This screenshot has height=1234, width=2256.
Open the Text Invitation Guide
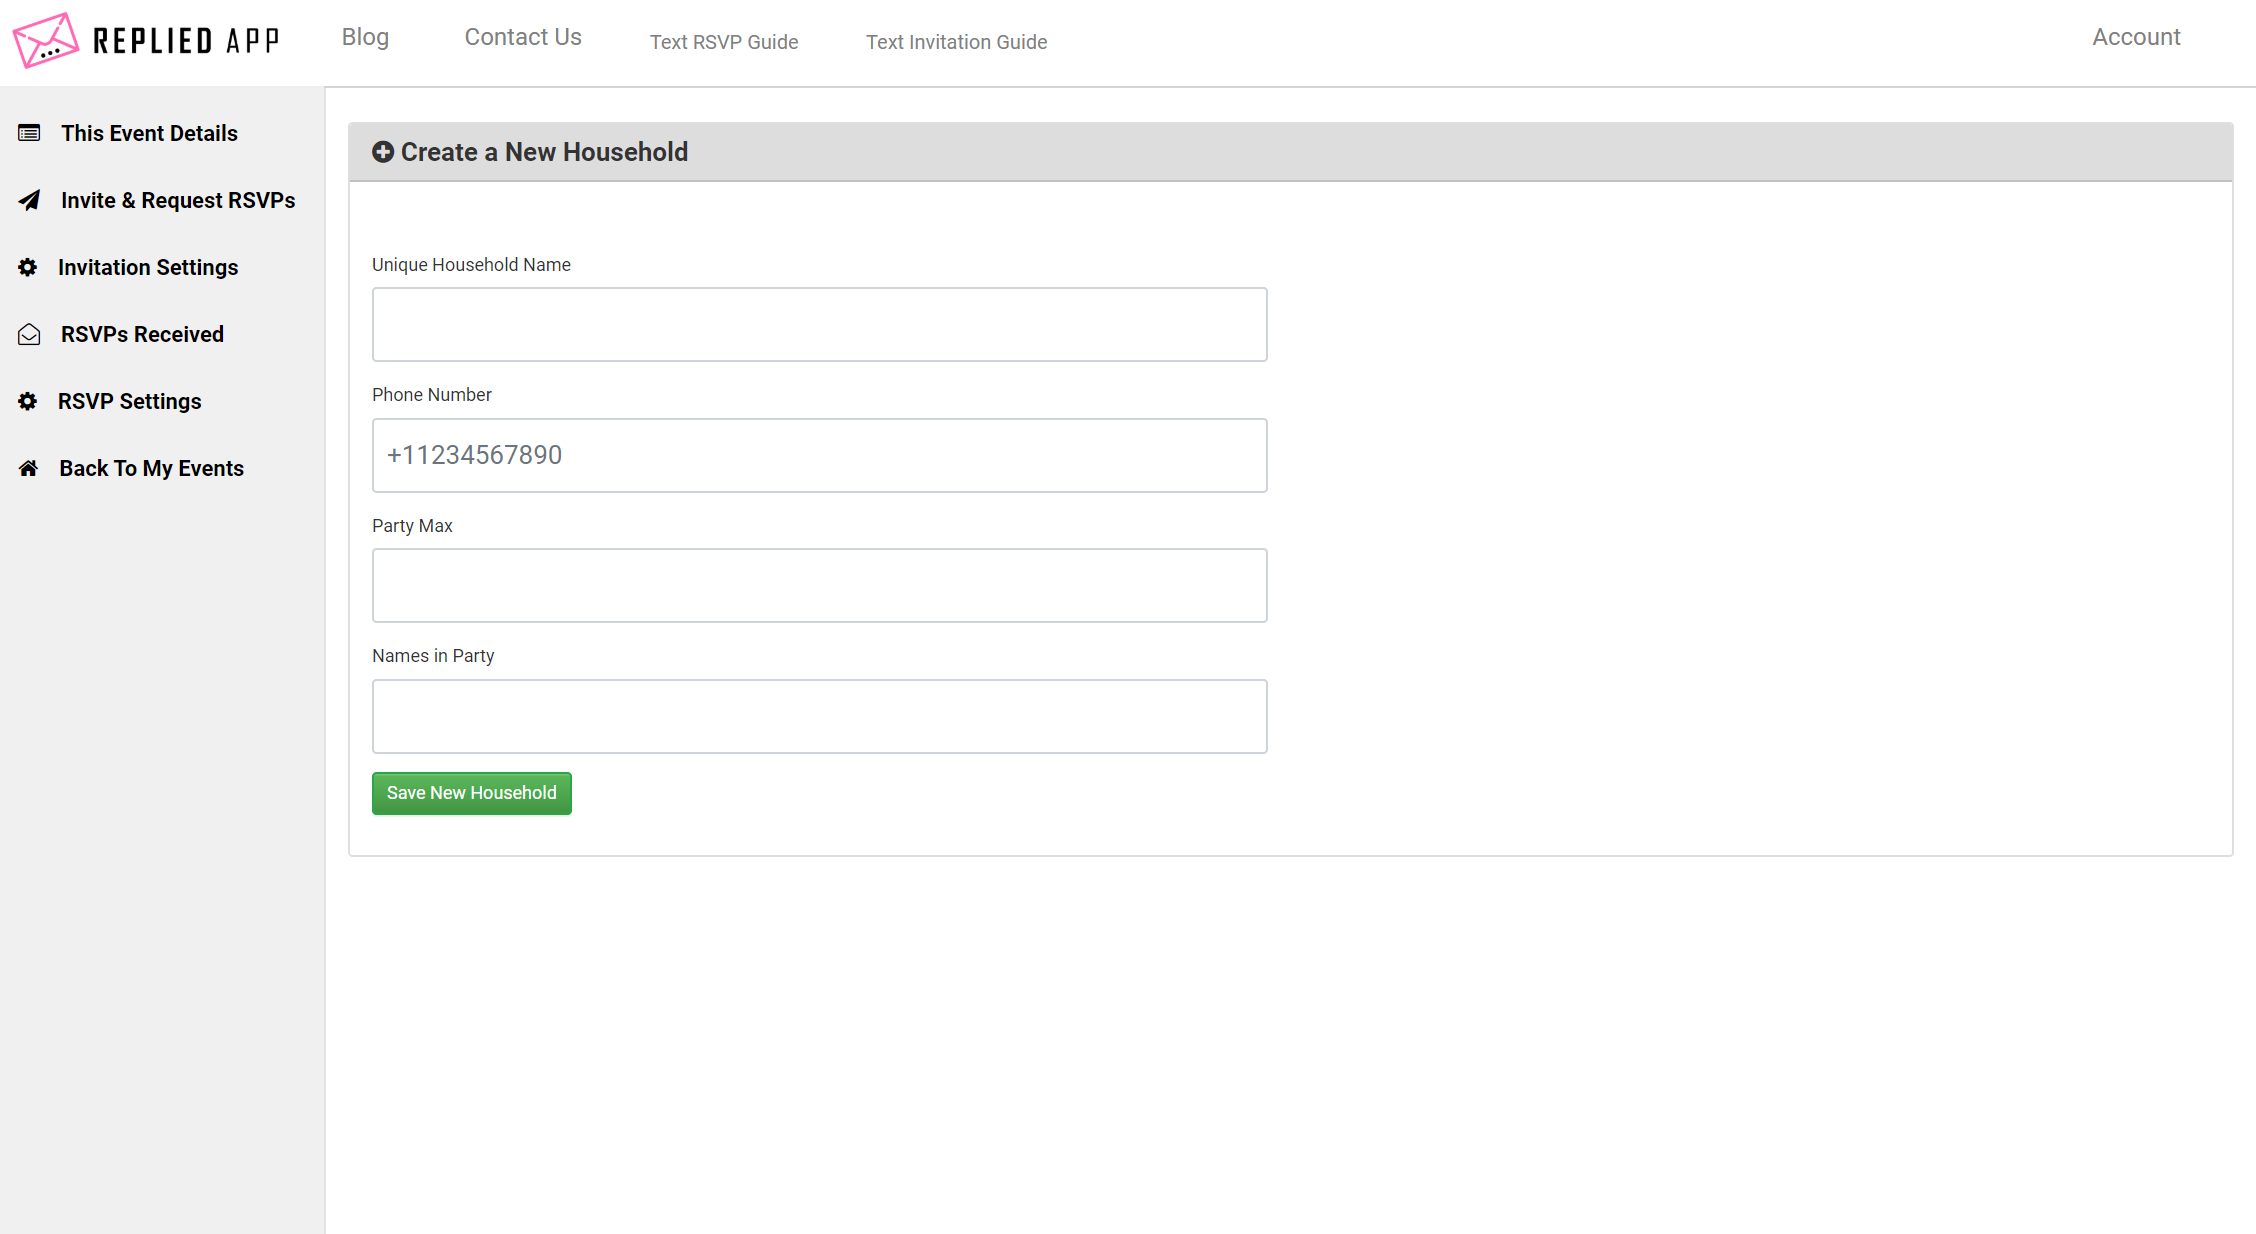[x=956, y=42]
